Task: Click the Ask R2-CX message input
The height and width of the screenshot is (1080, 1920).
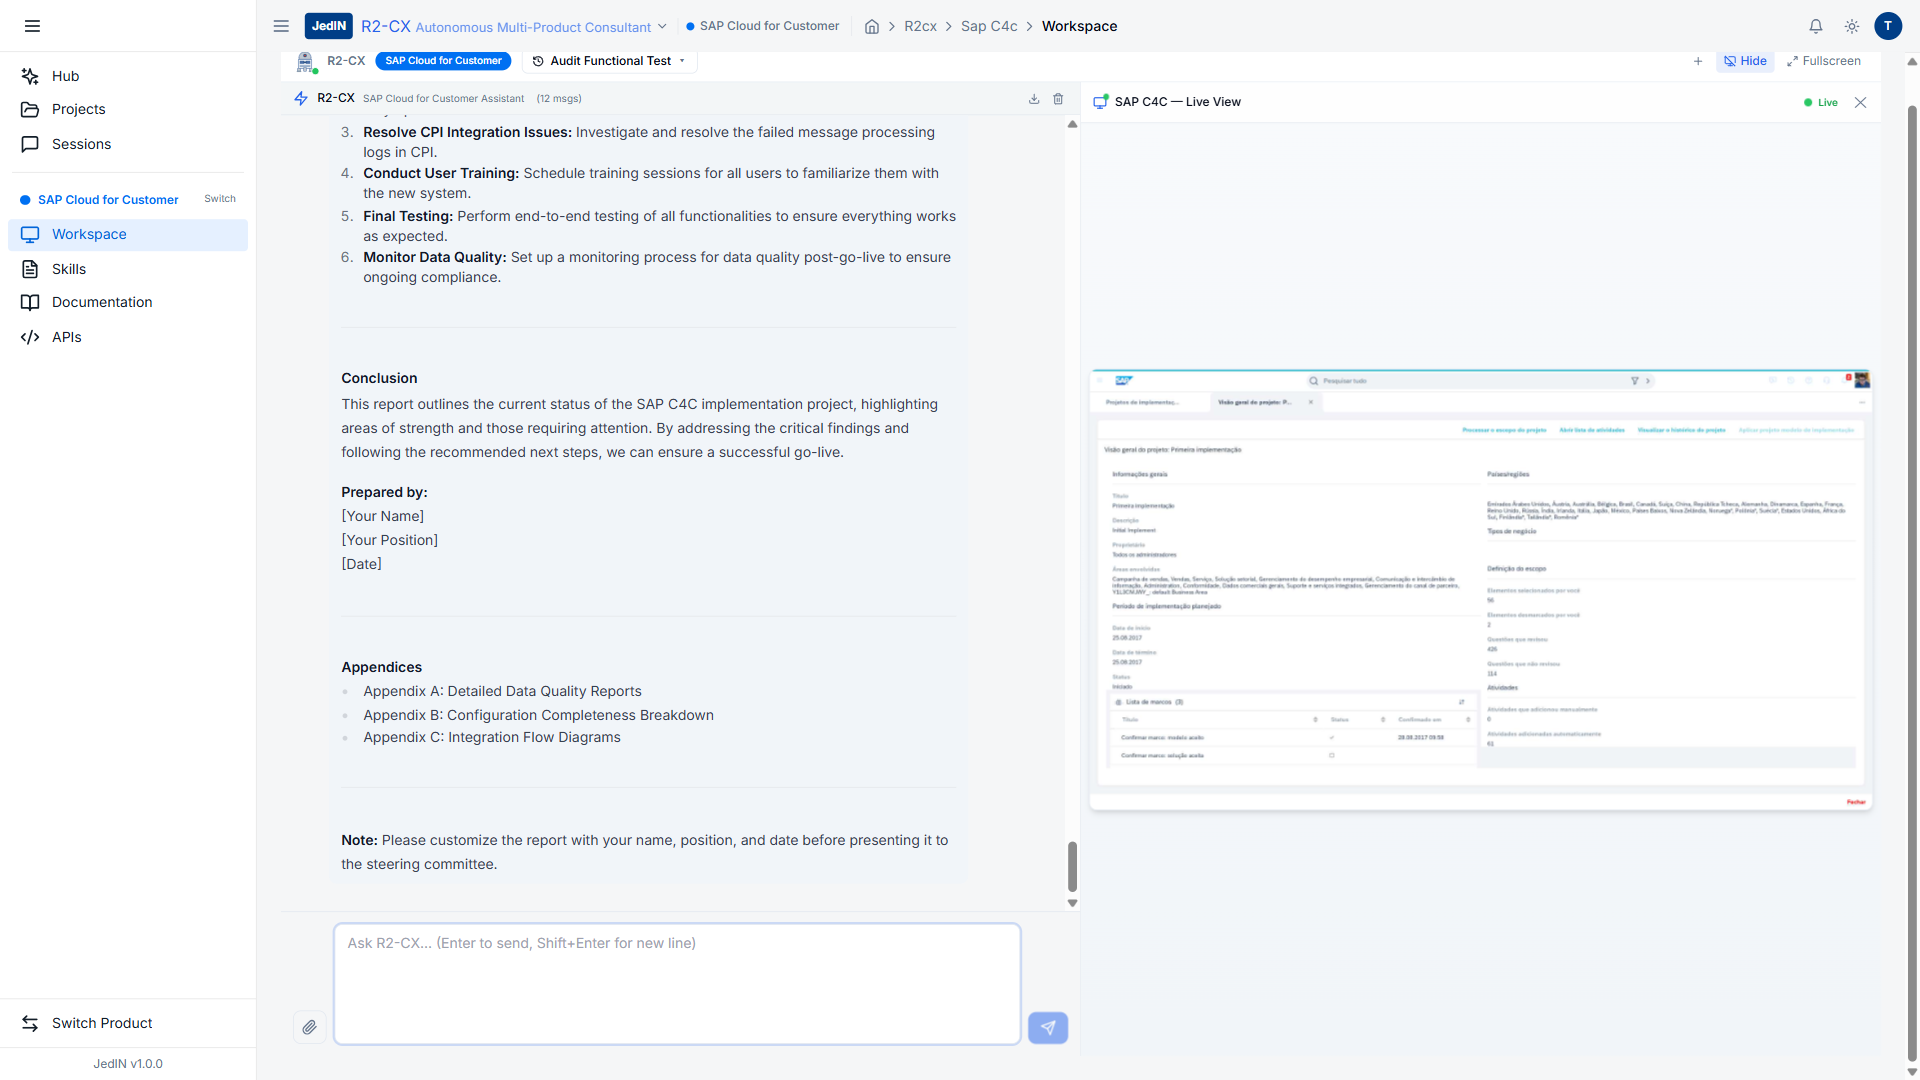Action: point(677,983)
